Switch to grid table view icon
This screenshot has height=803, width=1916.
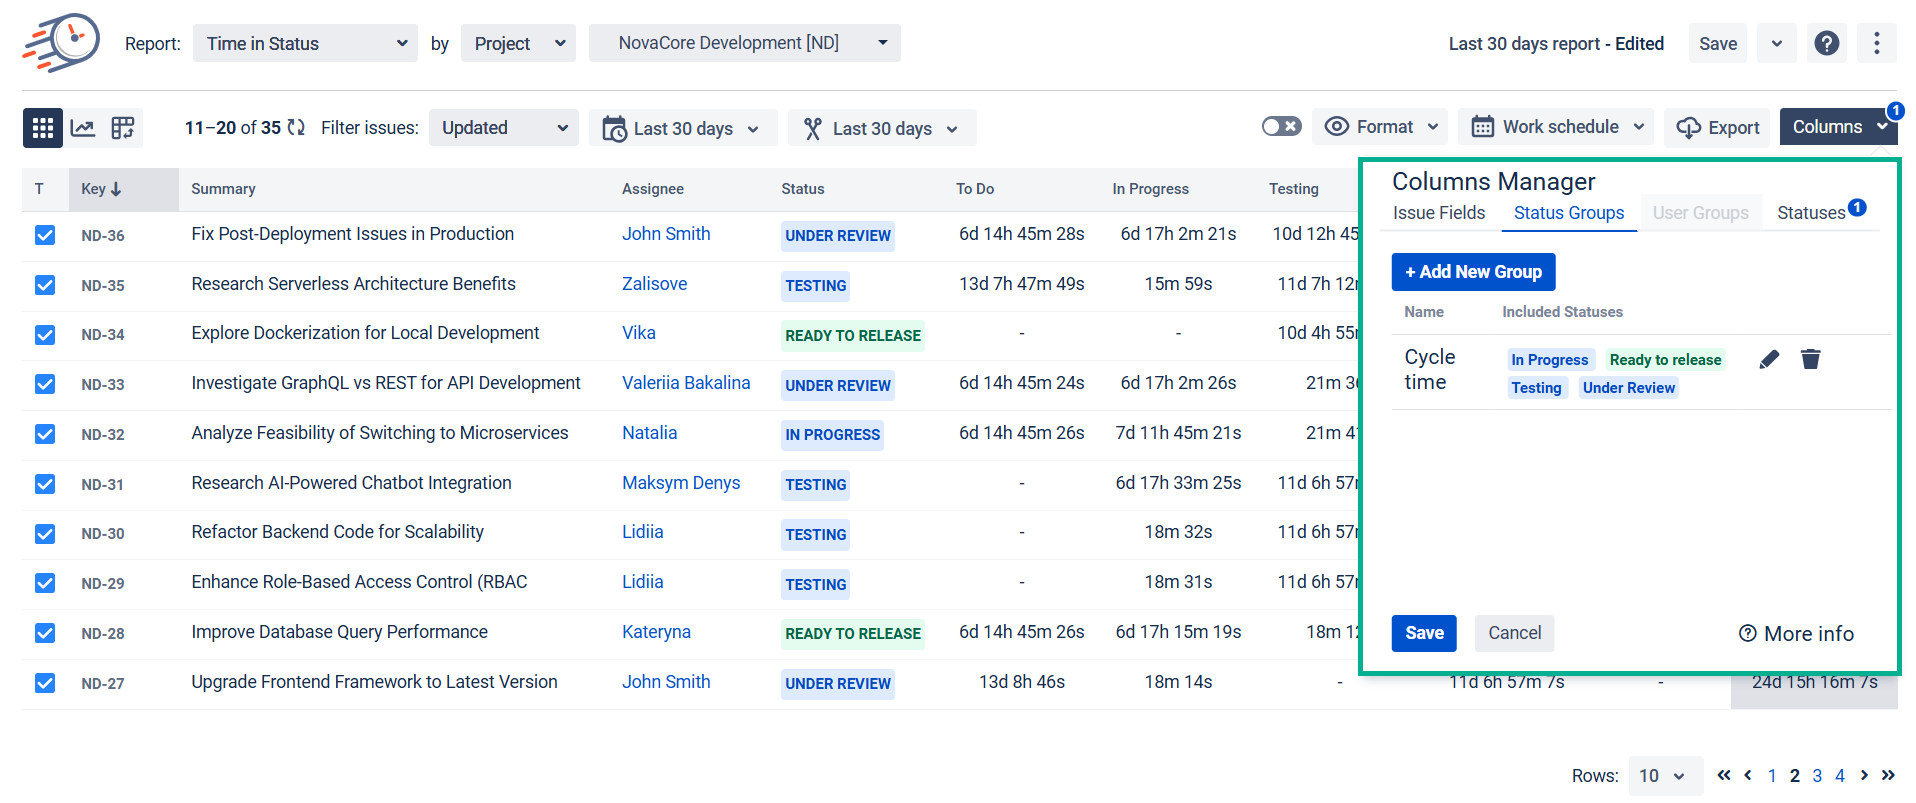[42, 128]
